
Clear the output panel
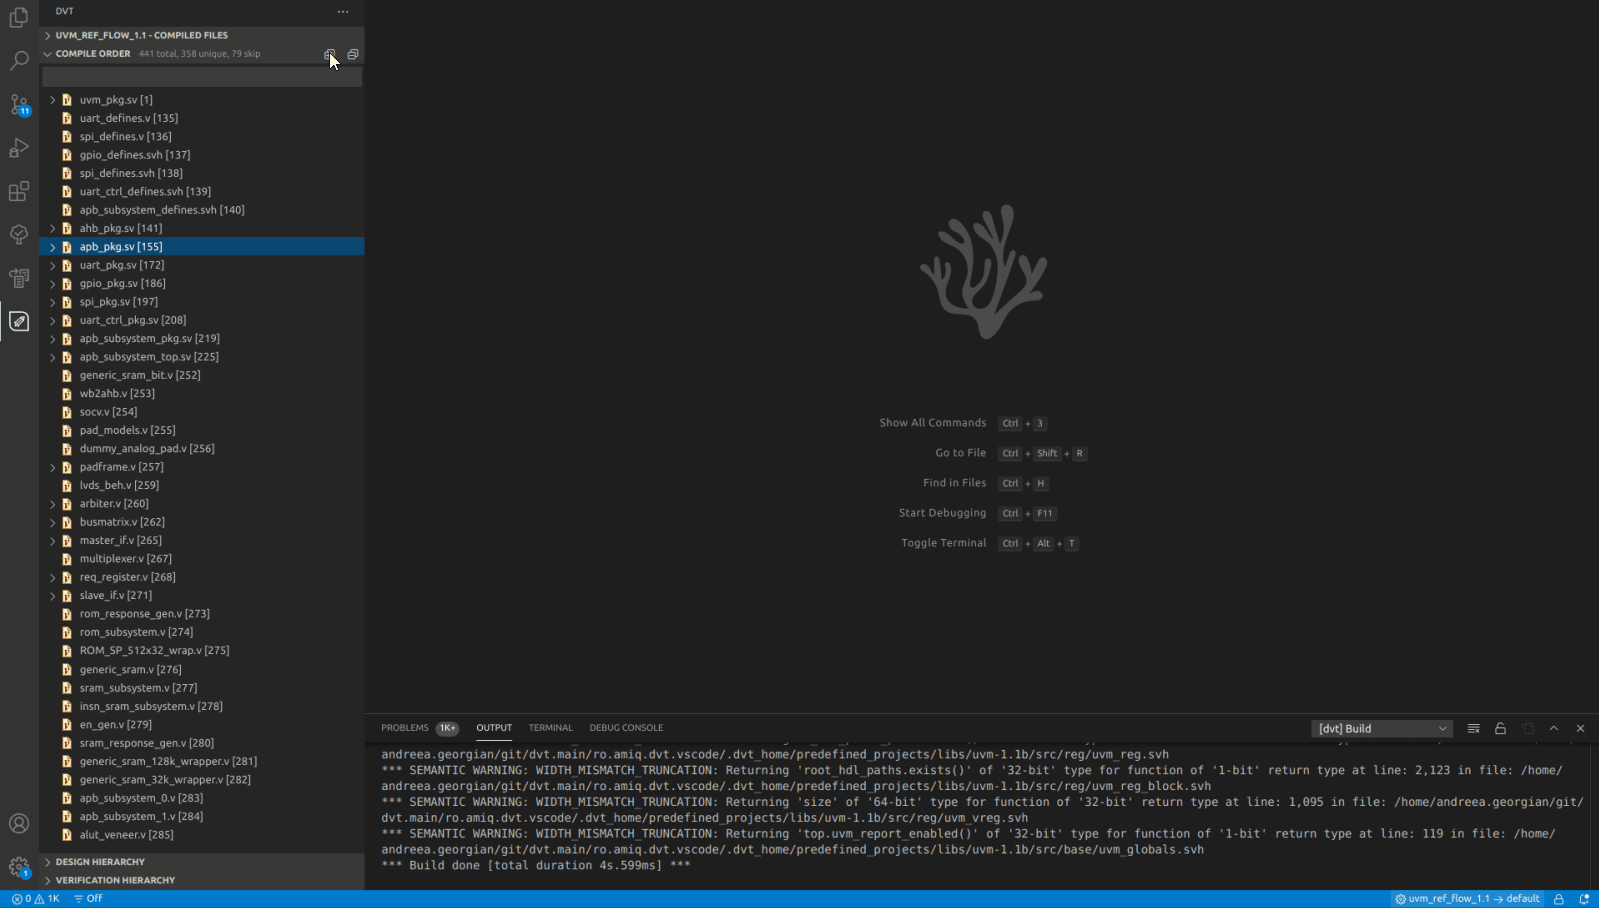pyautogui.click(x=1473, y=729)
